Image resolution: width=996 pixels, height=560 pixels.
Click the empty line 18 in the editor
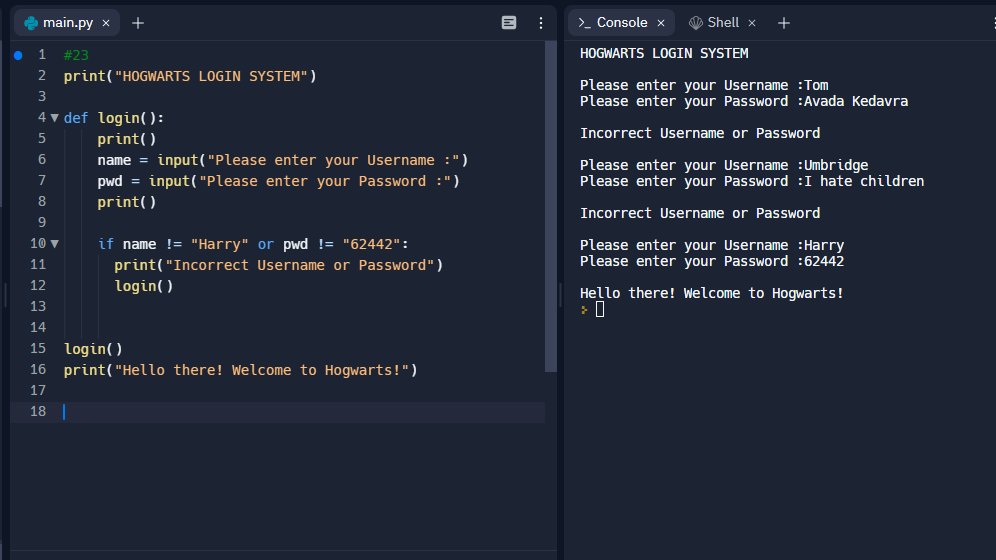point(304,411)
